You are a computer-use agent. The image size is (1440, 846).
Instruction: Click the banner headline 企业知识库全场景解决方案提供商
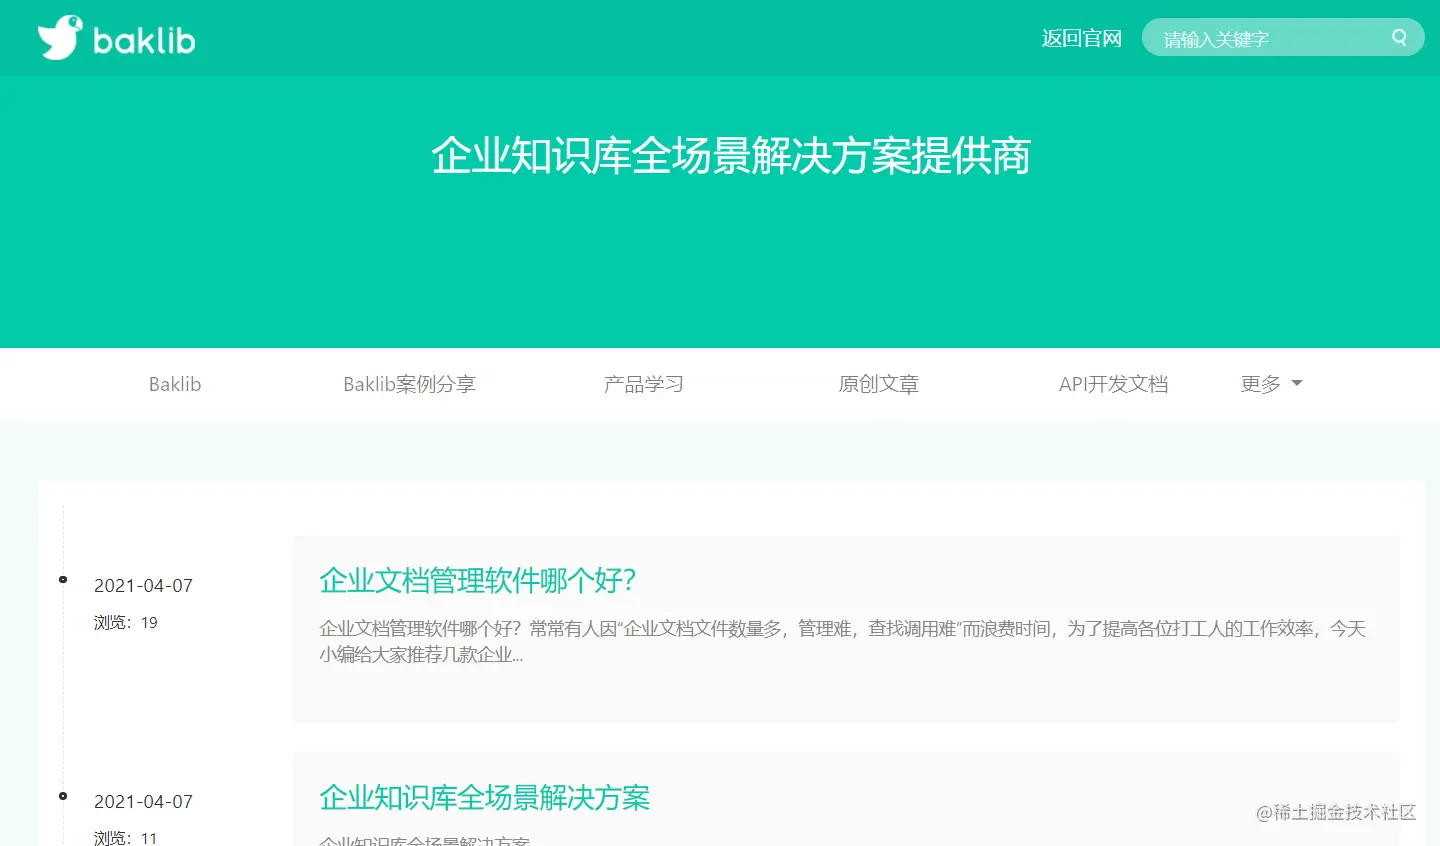[x=731, y=156]
